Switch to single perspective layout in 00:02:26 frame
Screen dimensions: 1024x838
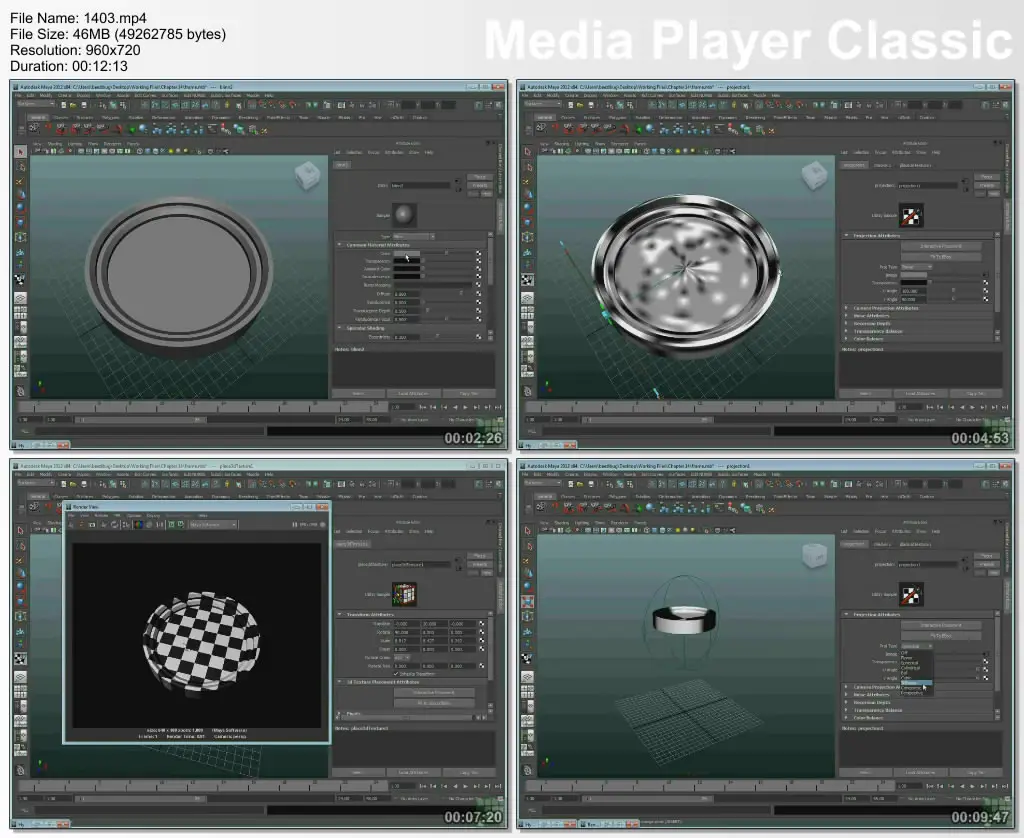tap(20, 298)
